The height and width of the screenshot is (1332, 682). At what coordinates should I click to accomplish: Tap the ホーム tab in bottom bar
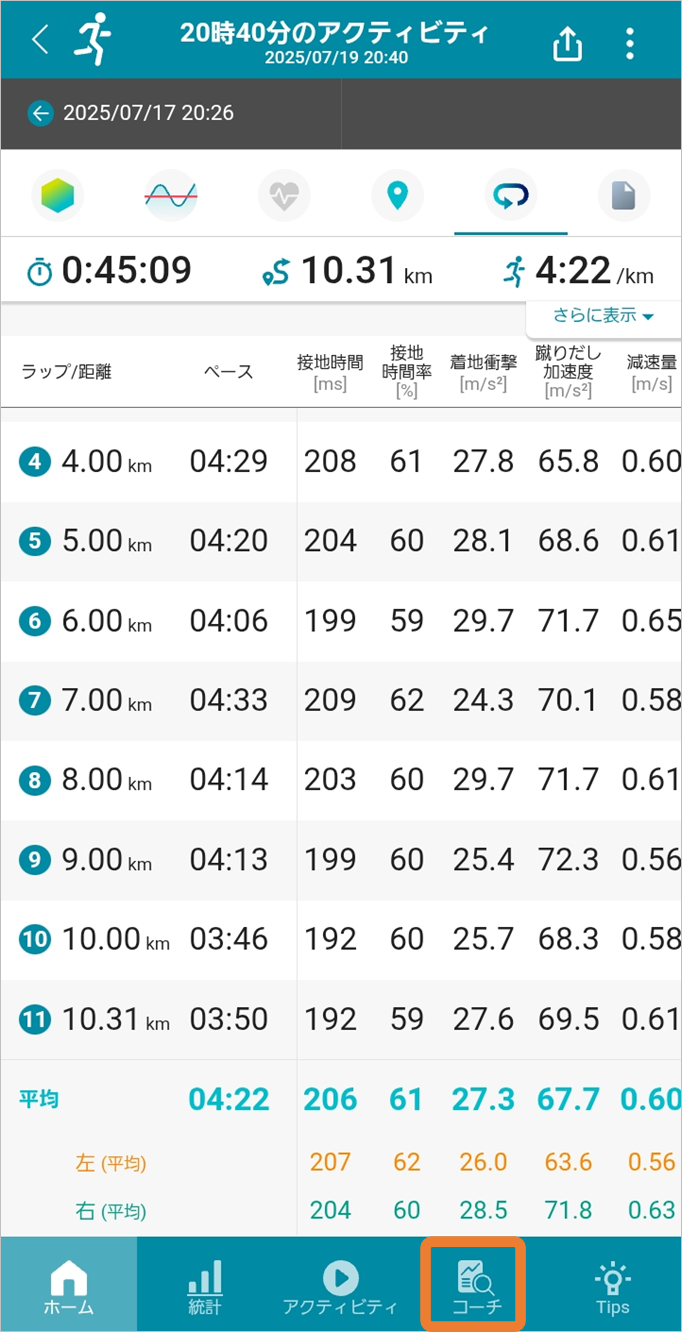(x=68, y=1285)
